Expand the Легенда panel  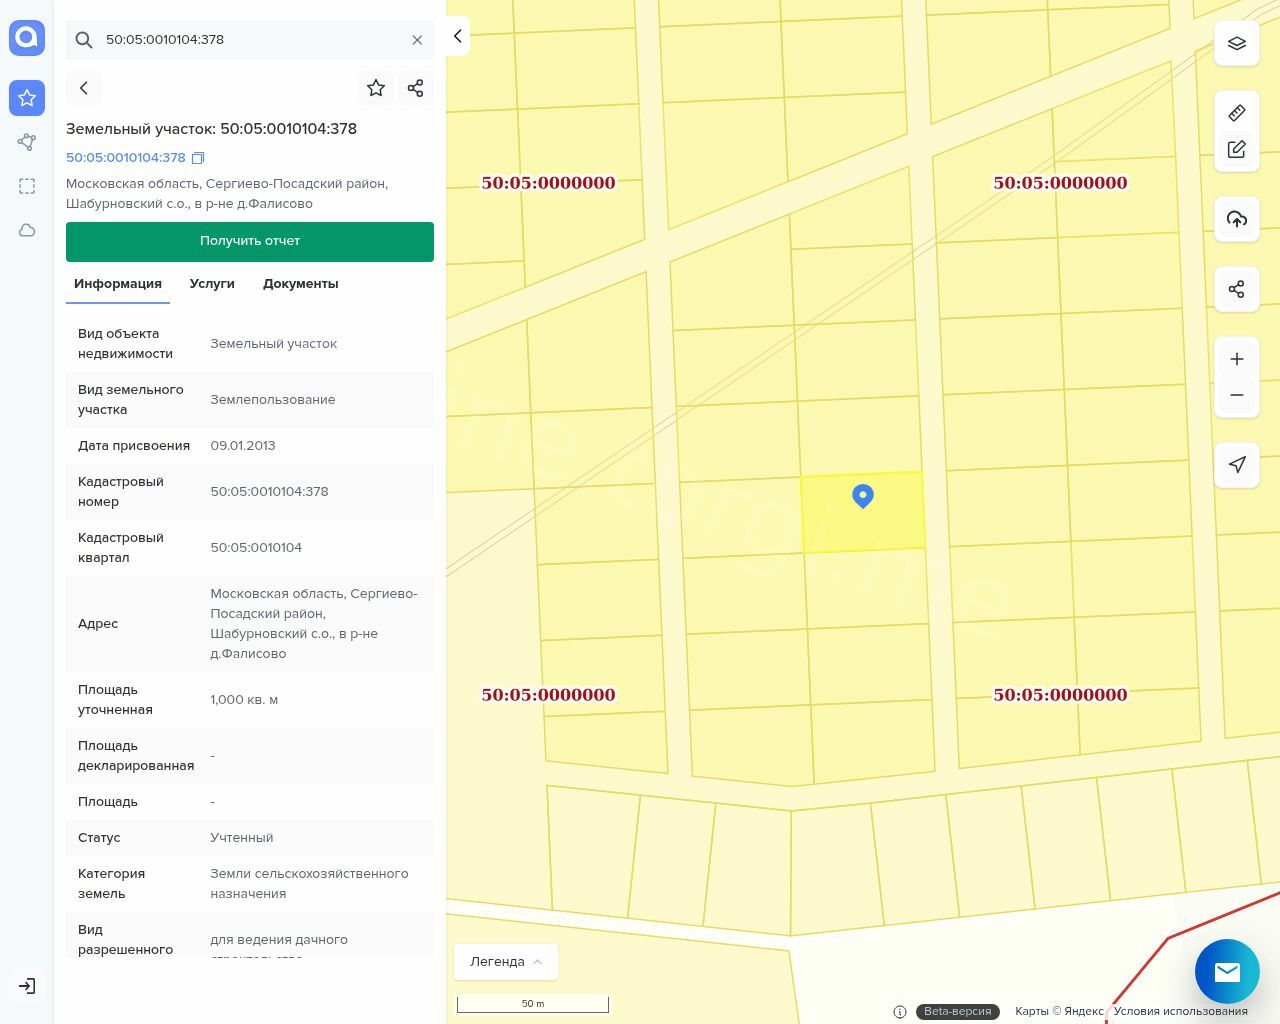pyautogui.click(x=506, y=961)
